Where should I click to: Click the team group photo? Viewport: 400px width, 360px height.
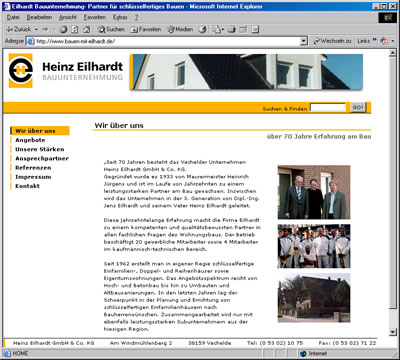click(x=314, y=246)
